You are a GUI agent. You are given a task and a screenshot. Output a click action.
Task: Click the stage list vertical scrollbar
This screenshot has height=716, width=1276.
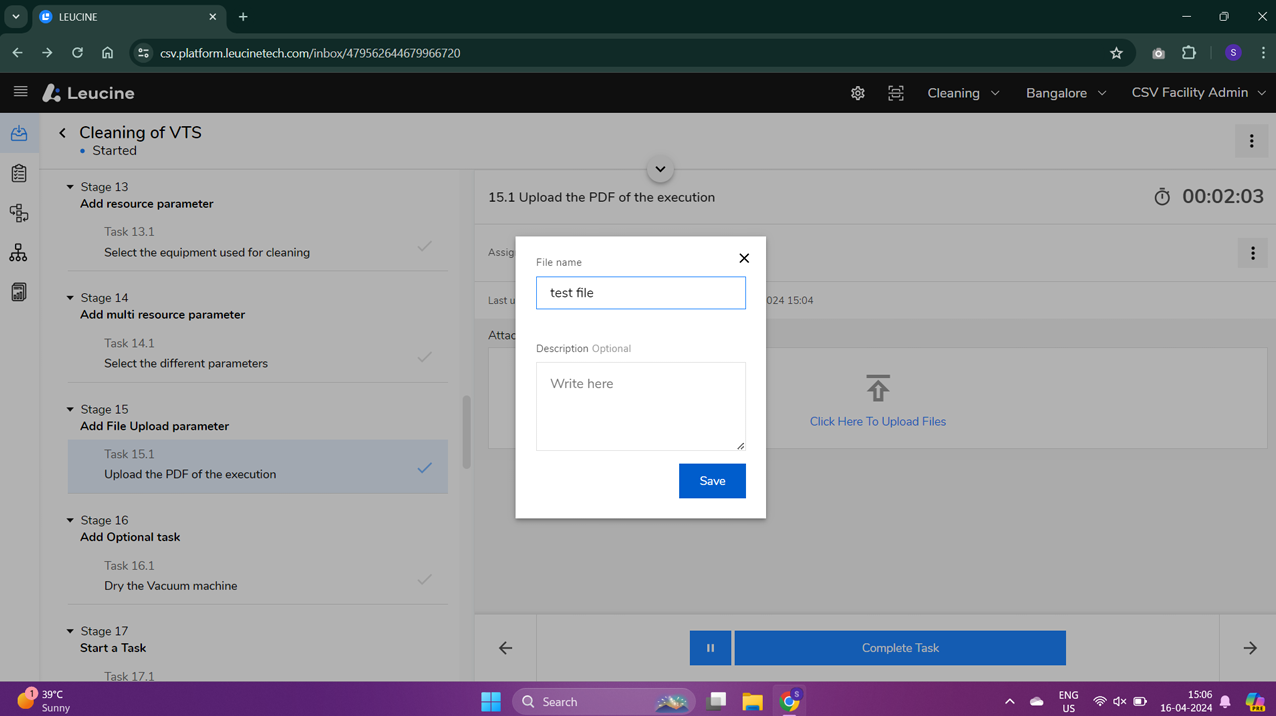466,432
